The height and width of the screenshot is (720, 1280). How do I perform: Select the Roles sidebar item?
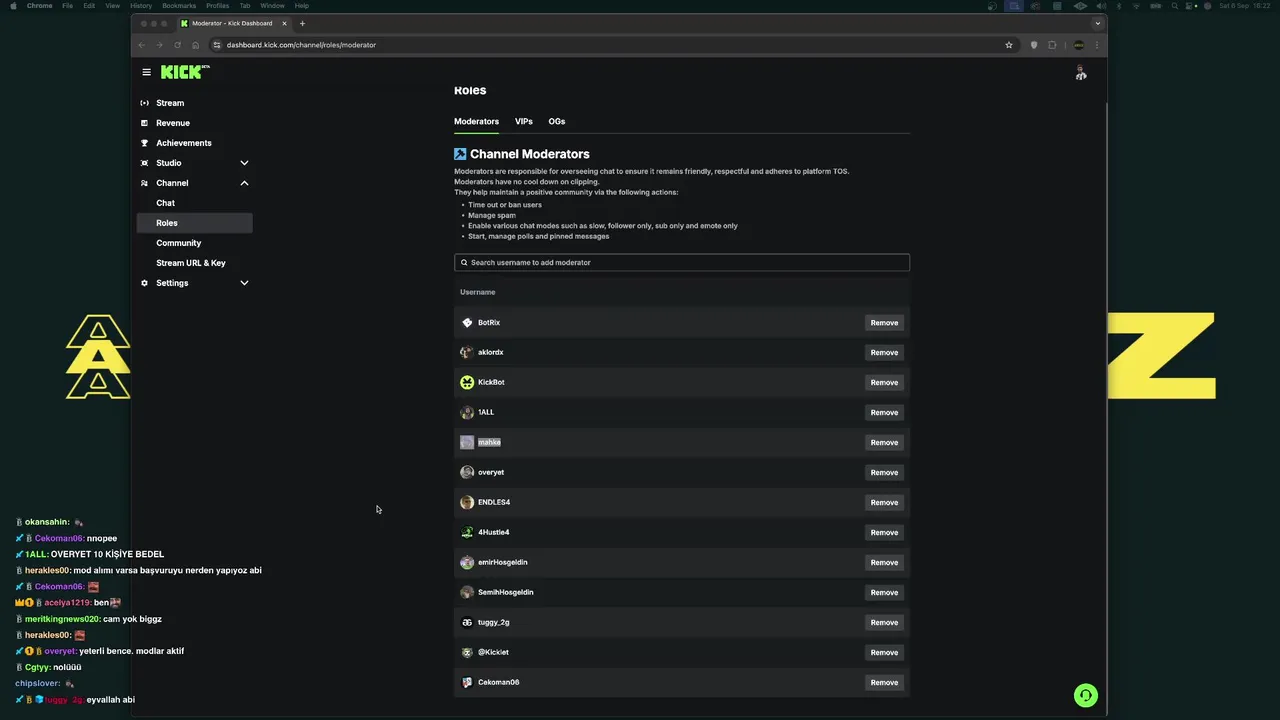tap(194, 223)
